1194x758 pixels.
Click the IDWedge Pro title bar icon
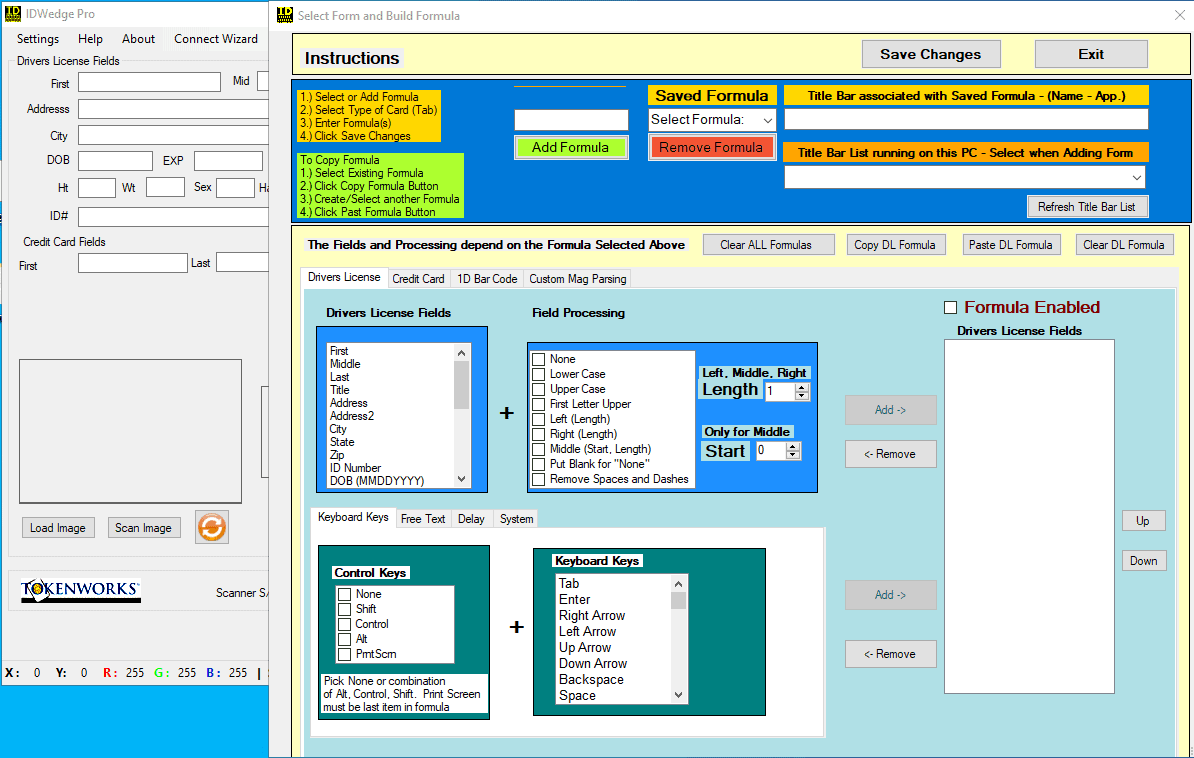(13, 14)
